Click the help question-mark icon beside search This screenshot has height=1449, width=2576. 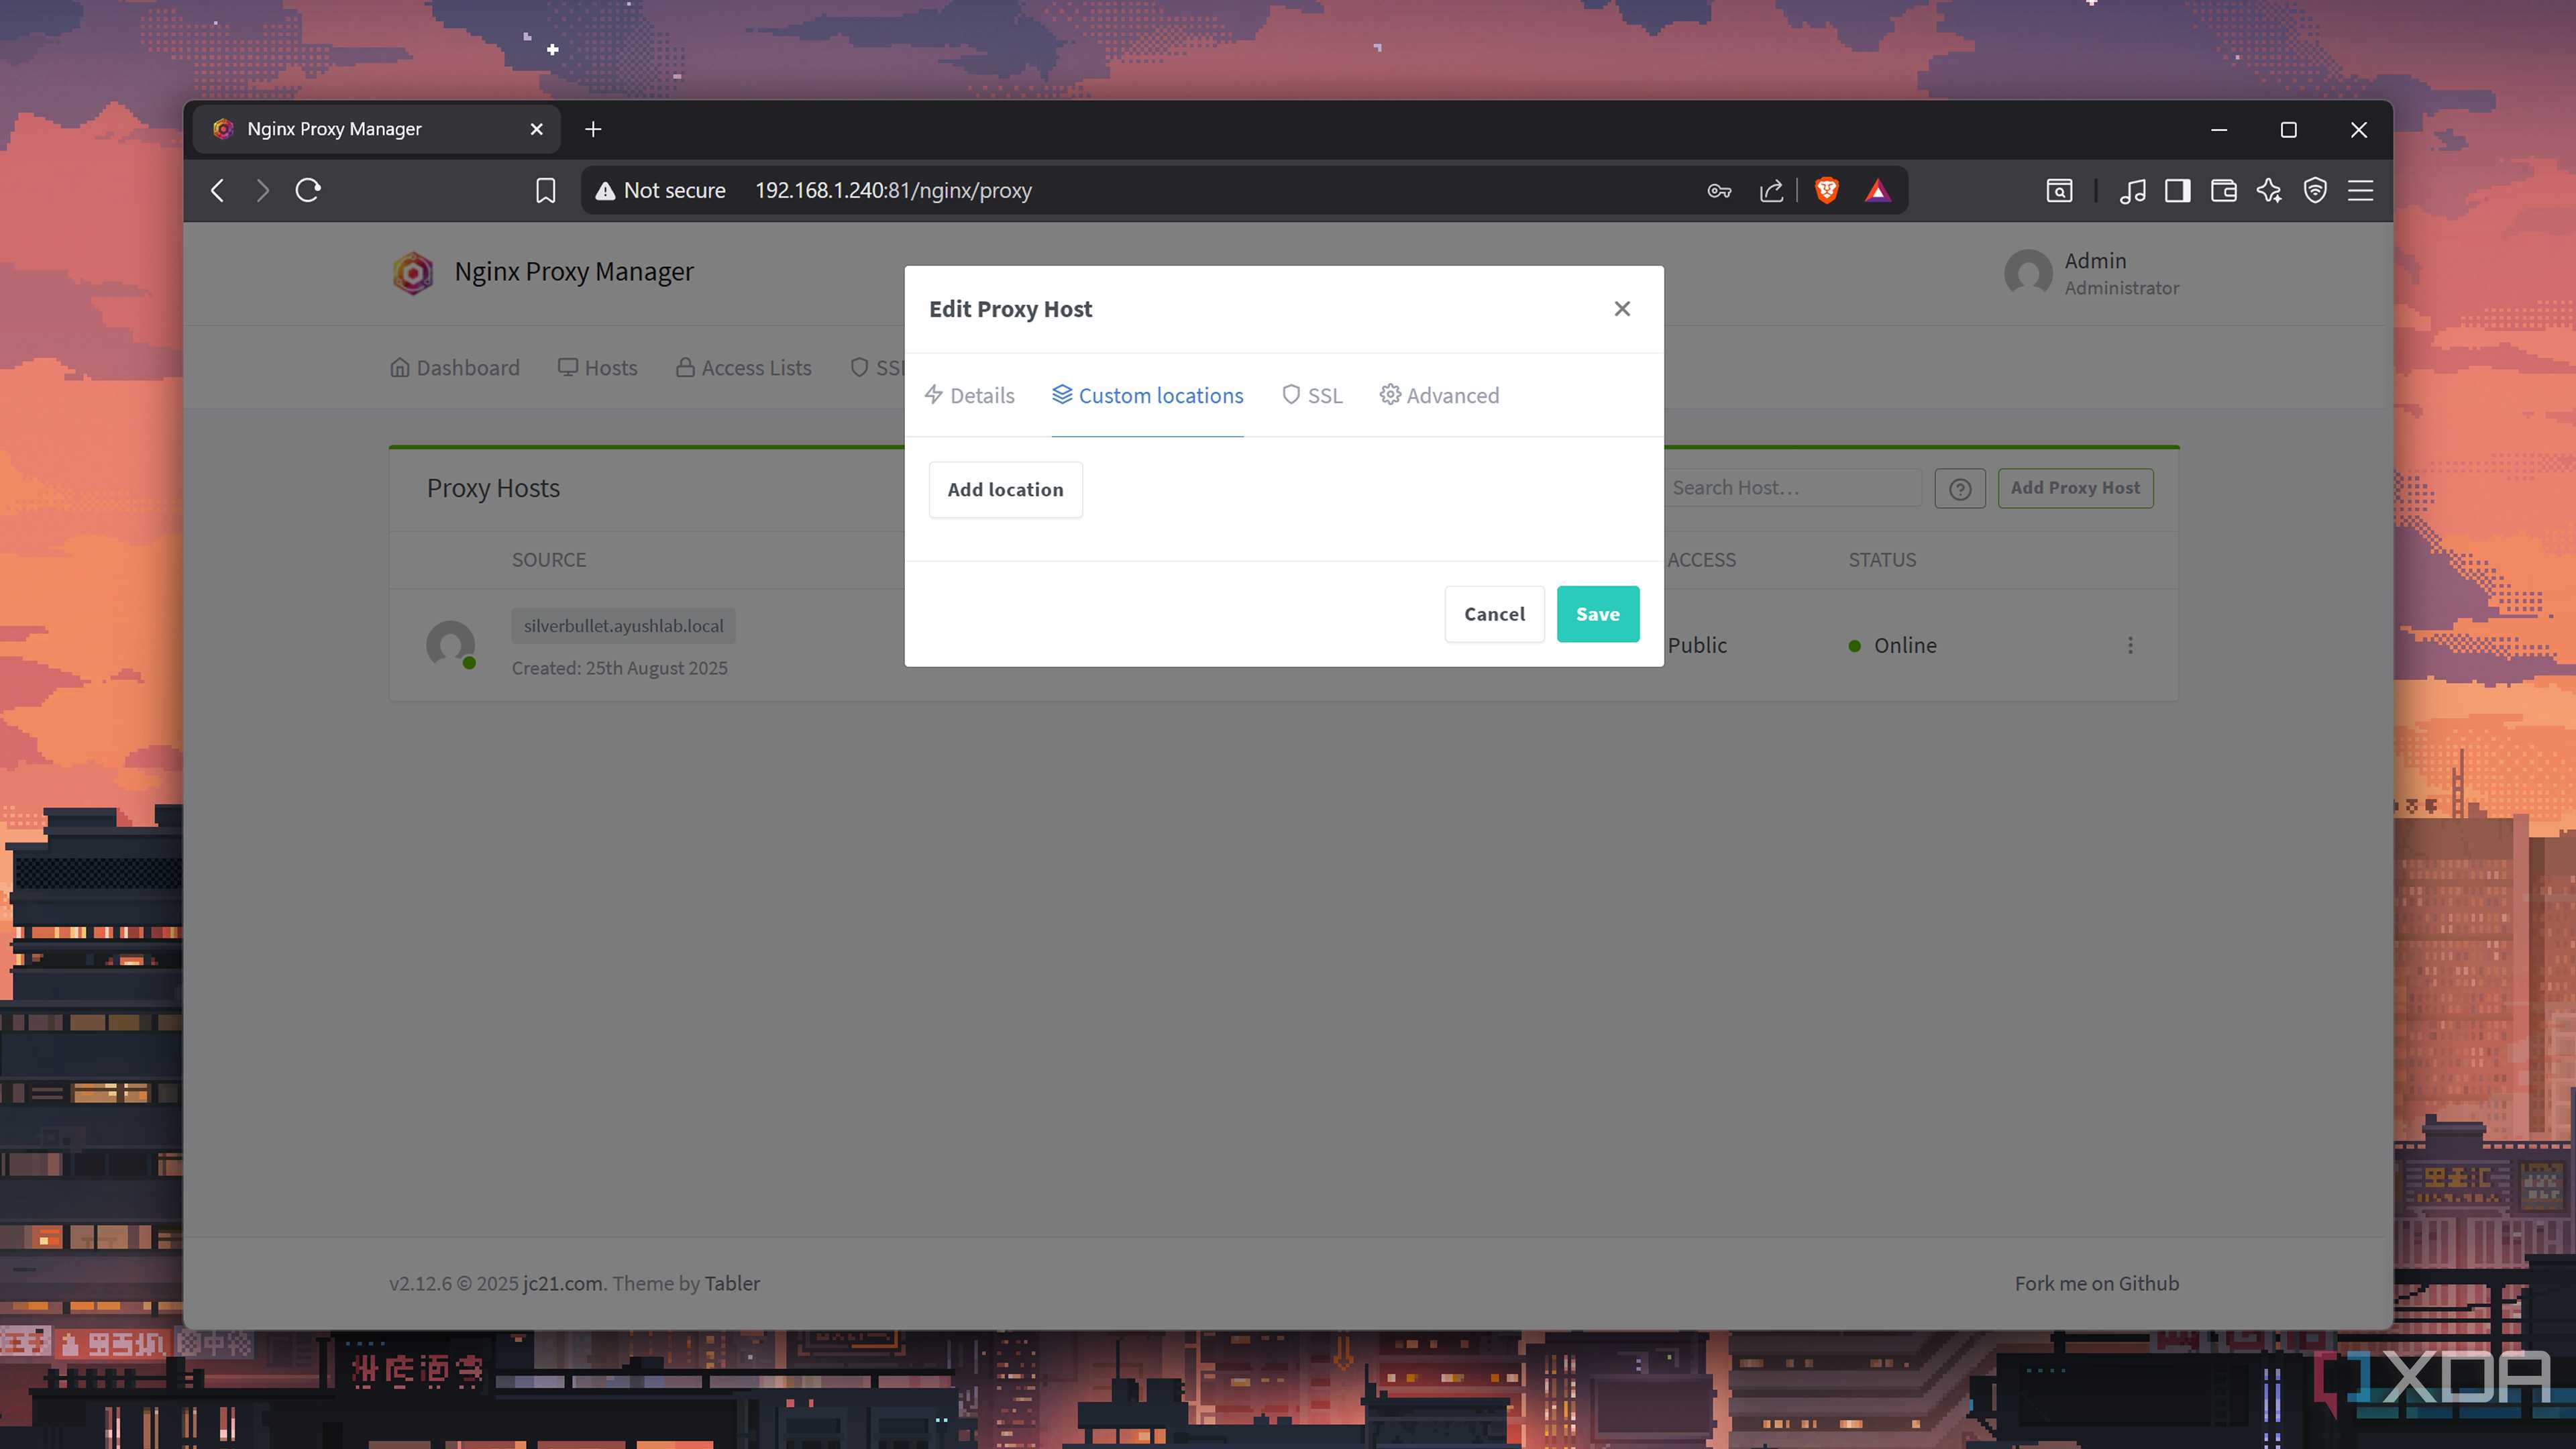tap(1959, 488)
